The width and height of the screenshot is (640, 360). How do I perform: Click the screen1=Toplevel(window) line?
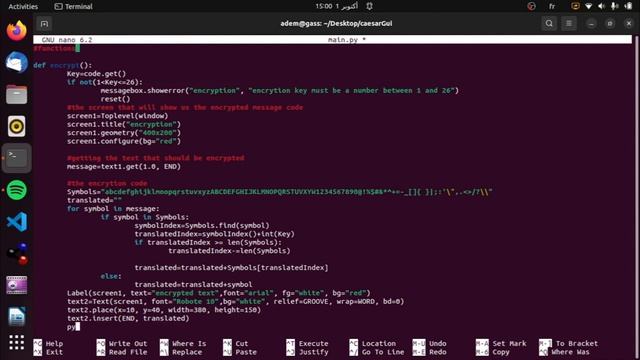coord(118,116)
